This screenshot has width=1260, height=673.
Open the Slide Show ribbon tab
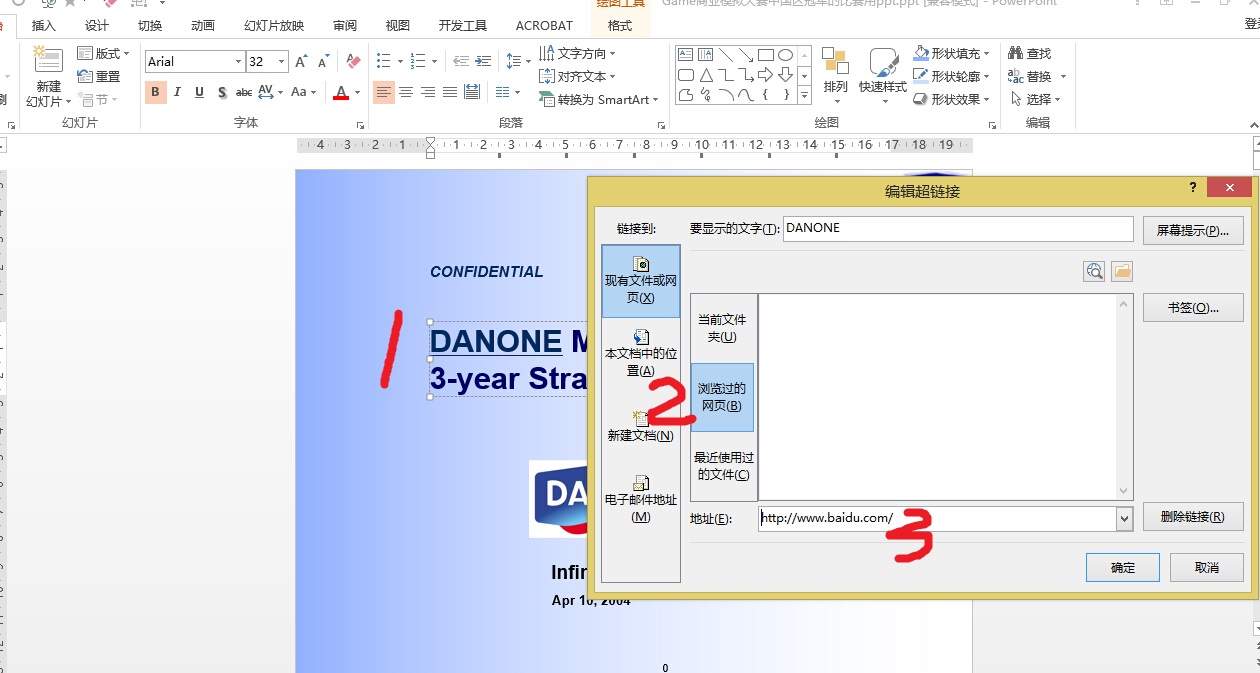[274, 26]
